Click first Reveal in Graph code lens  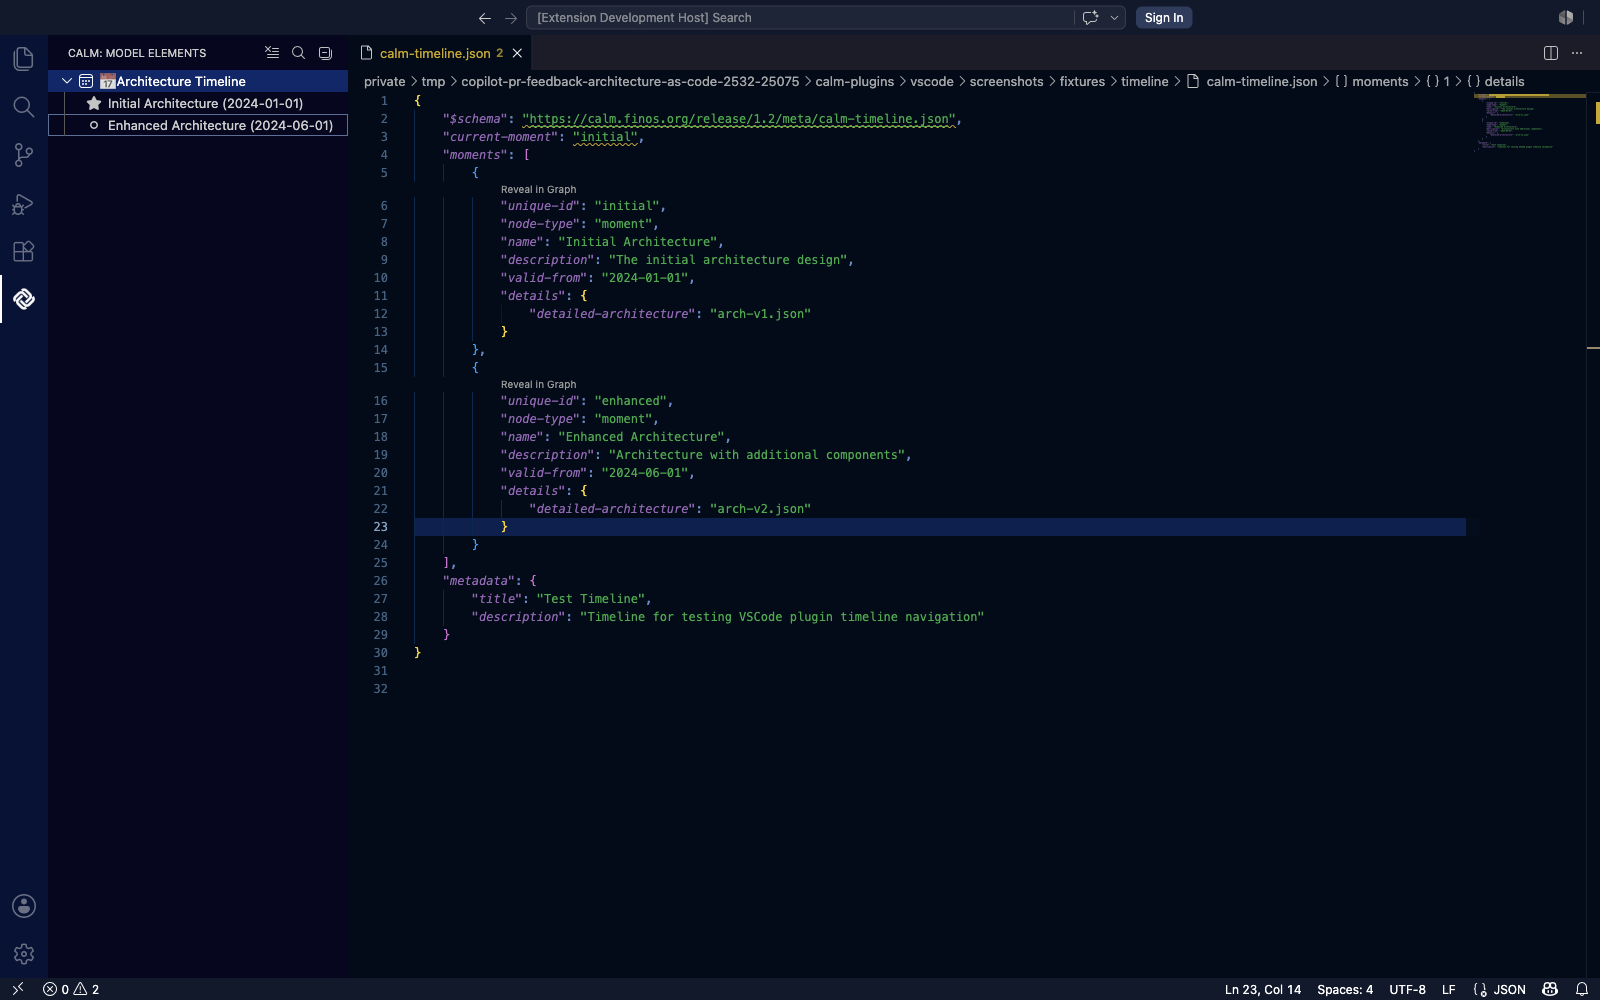(x=538, y=189)
